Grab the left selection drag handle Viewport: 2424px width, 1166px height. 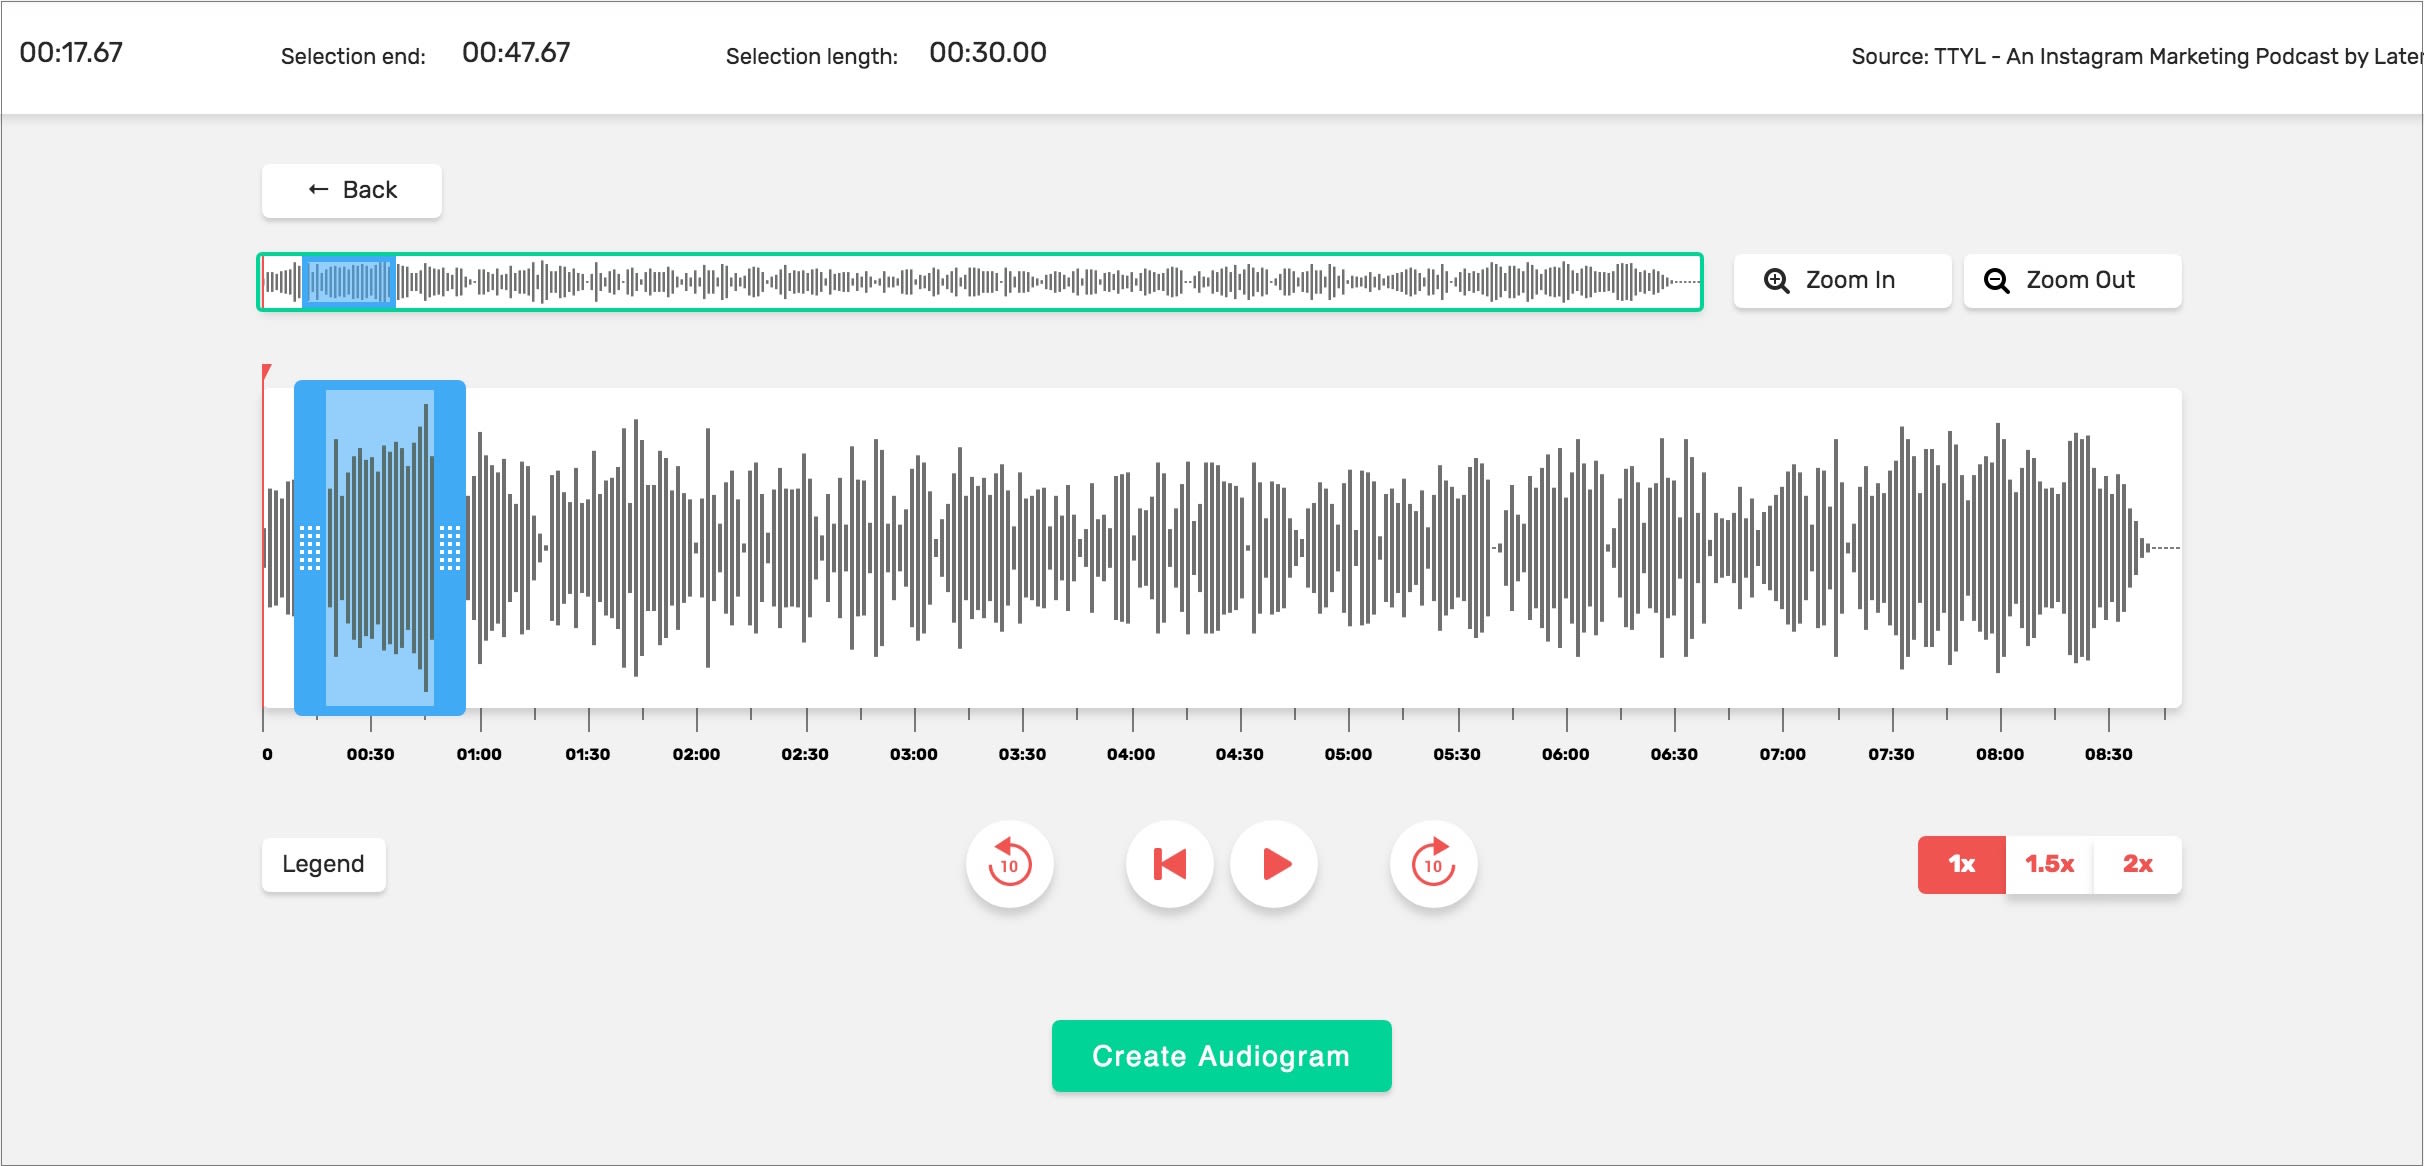click(310, 547)
